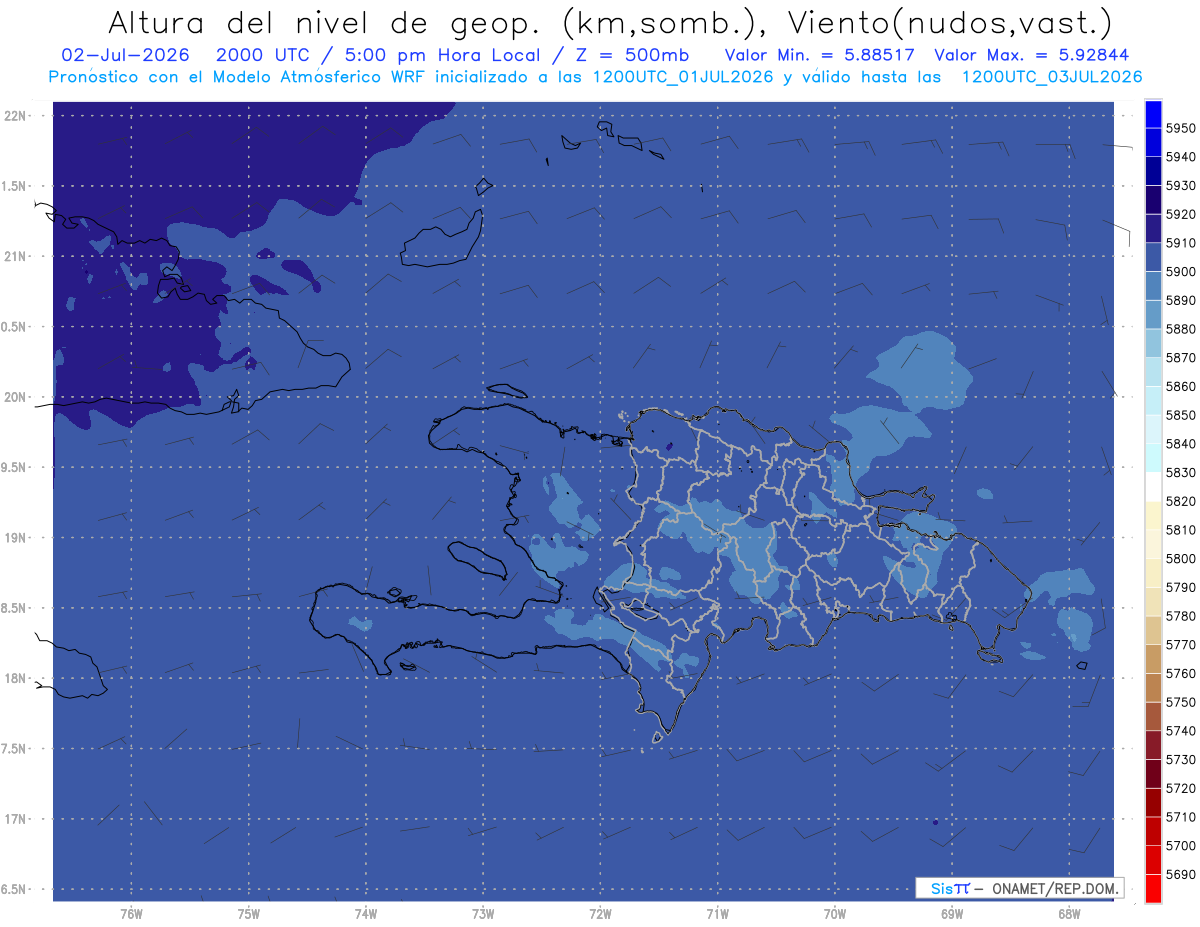
Task: Click the '1200UTC_03JUL2026' valid-until time text
Action: click(x=1052, y=77)
